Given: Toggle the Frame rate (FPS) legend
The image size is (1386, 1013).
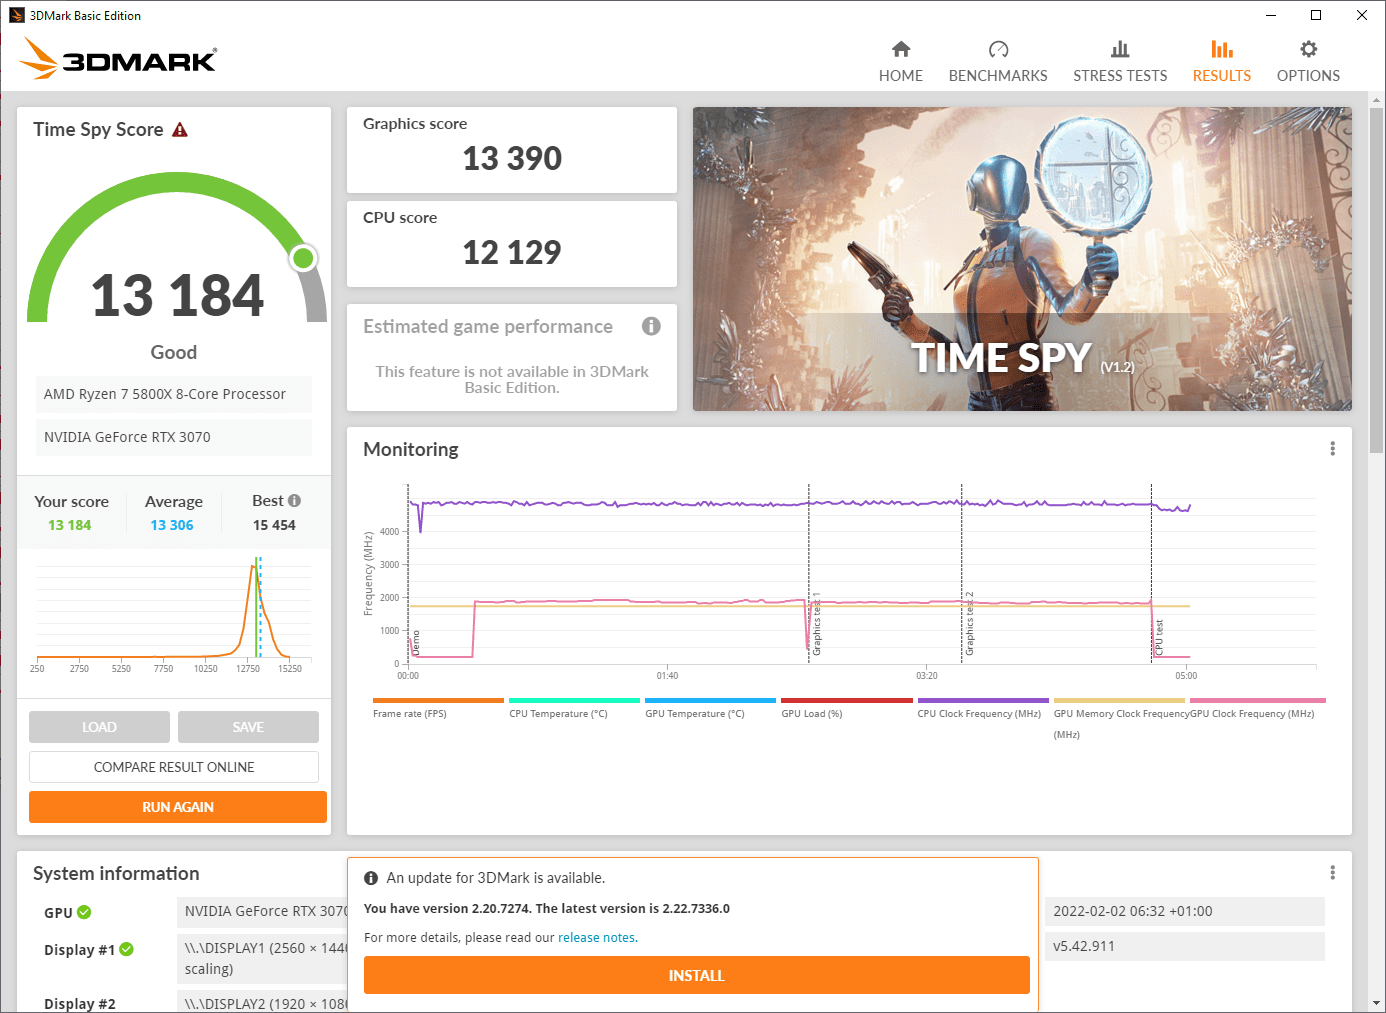Looking at the screenshot, I should pyautogui.click(x=438, y=708).
